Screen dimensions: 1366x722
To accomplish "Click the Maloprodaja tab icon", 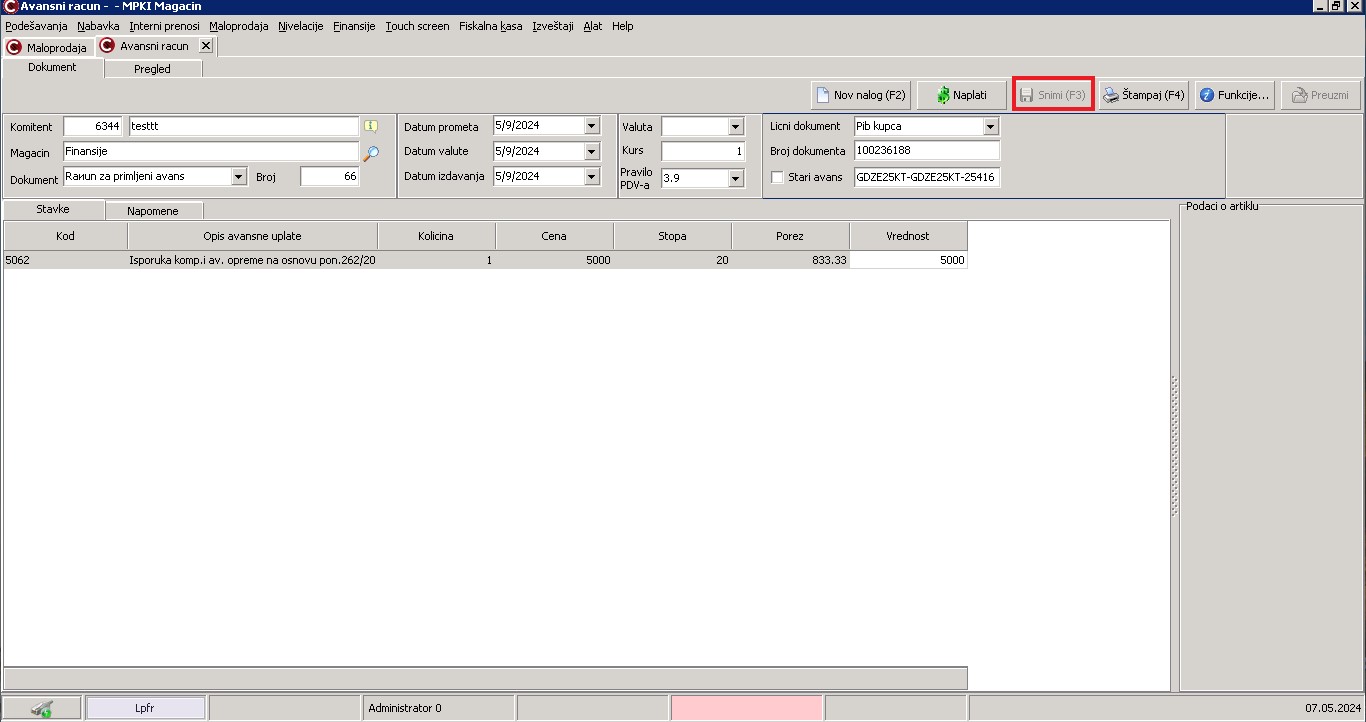I will (x=14, y=47).
